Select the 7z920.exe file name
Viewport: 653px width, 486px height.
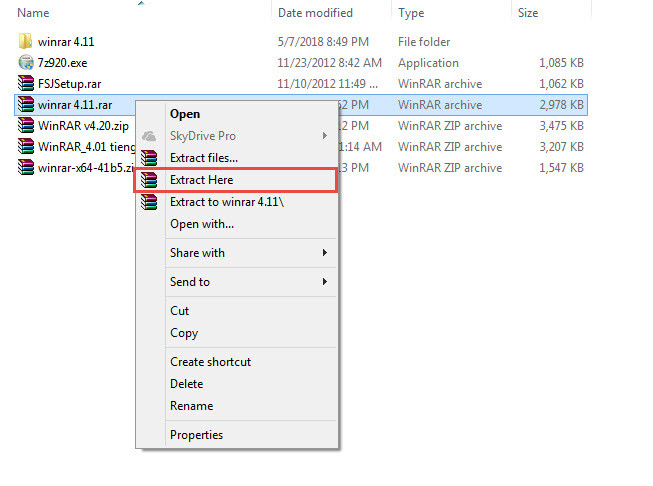pyautogui.click(x=62, y=63)
